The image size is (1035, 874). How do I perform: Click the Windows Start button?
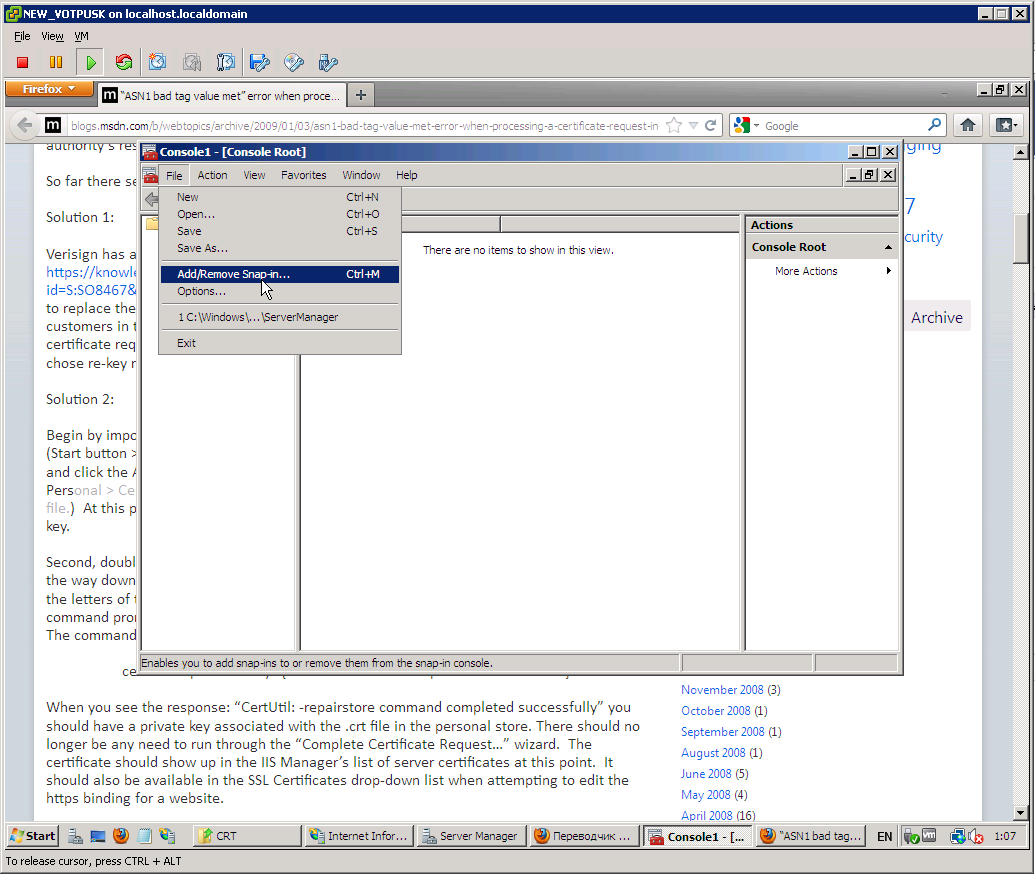click(x=32, y=836)
